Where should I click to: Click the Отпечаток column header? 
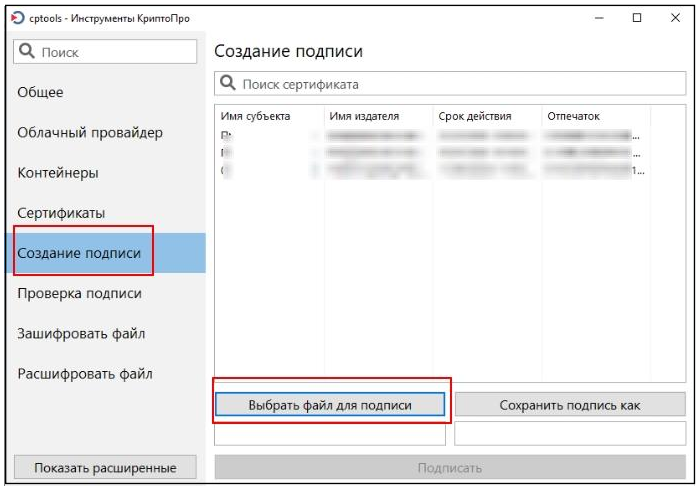coord(574,116)
